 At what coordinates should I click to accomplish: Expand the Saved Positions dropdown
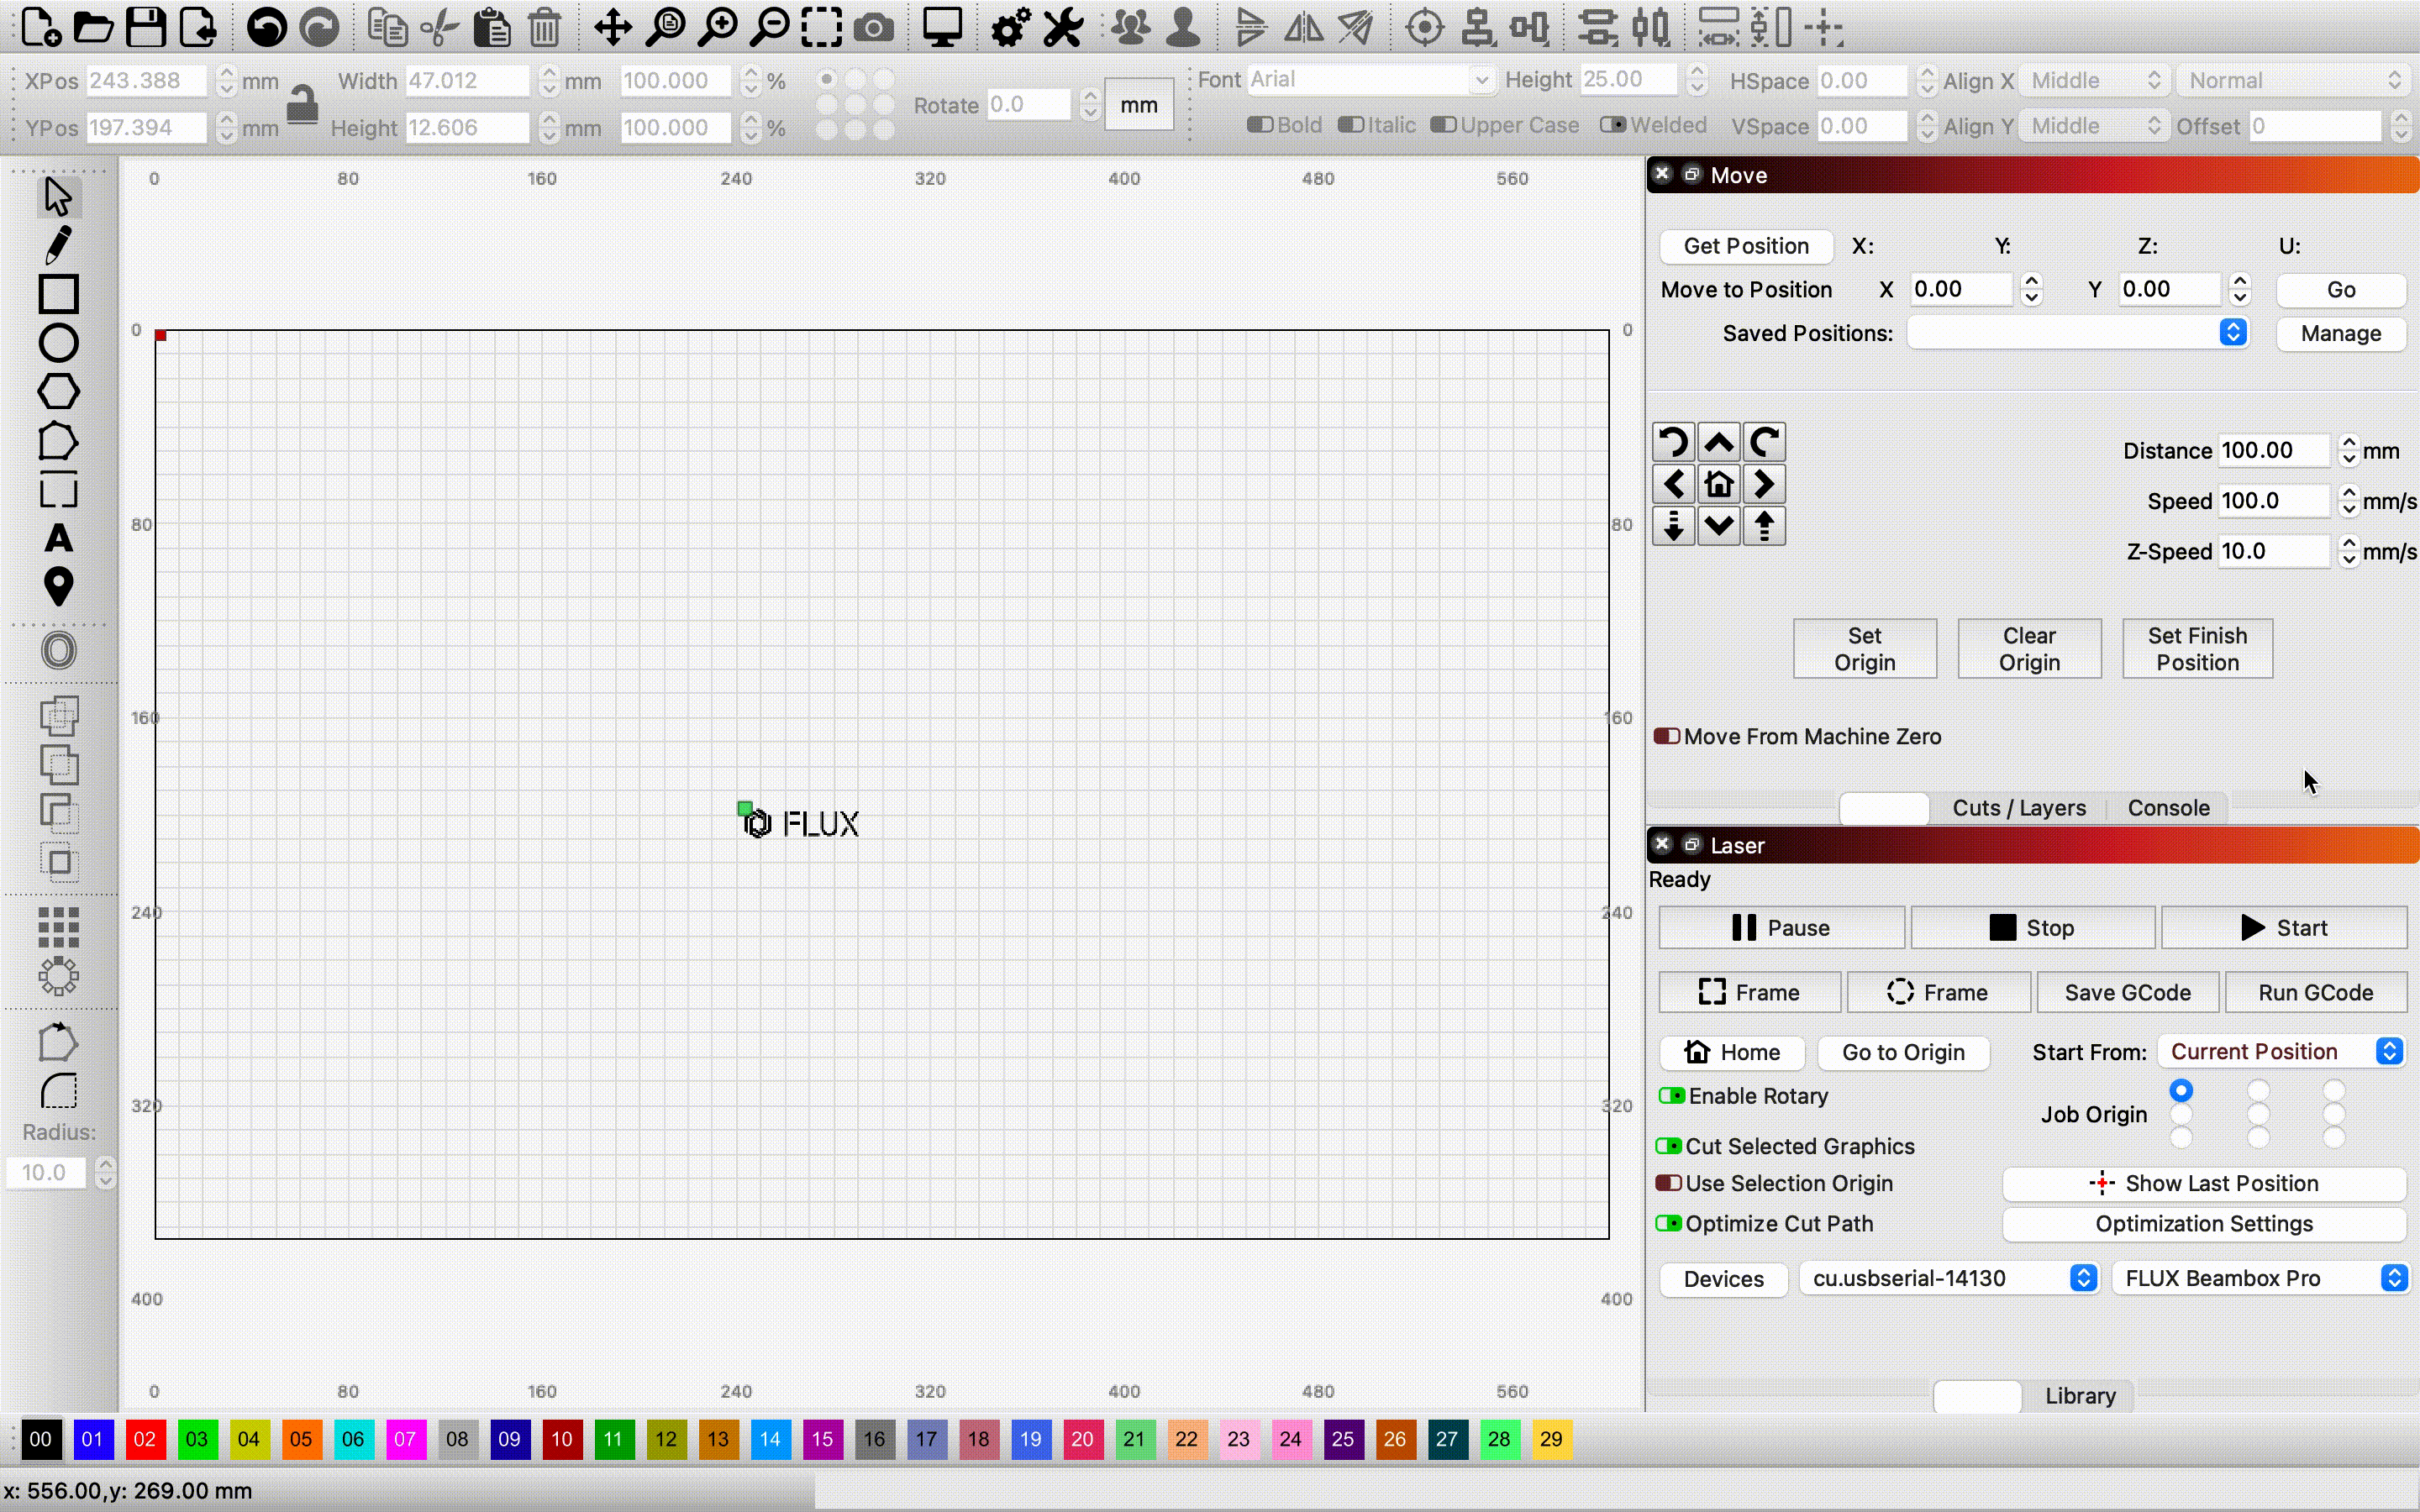[2079, 333]
